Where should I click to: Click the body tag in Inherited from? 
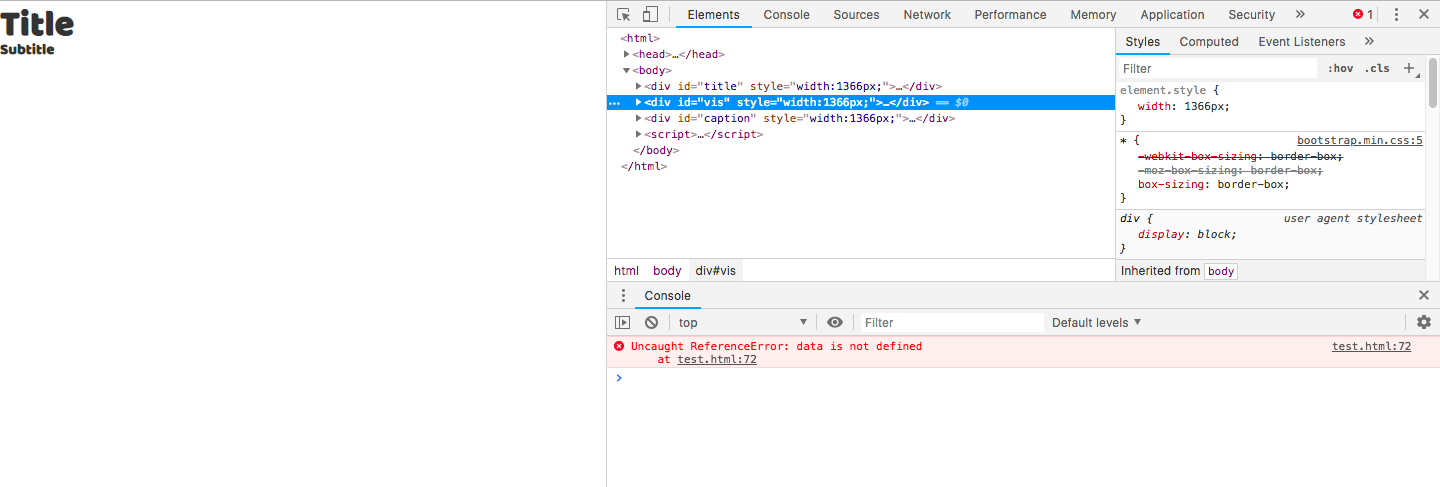[1221, 271]
